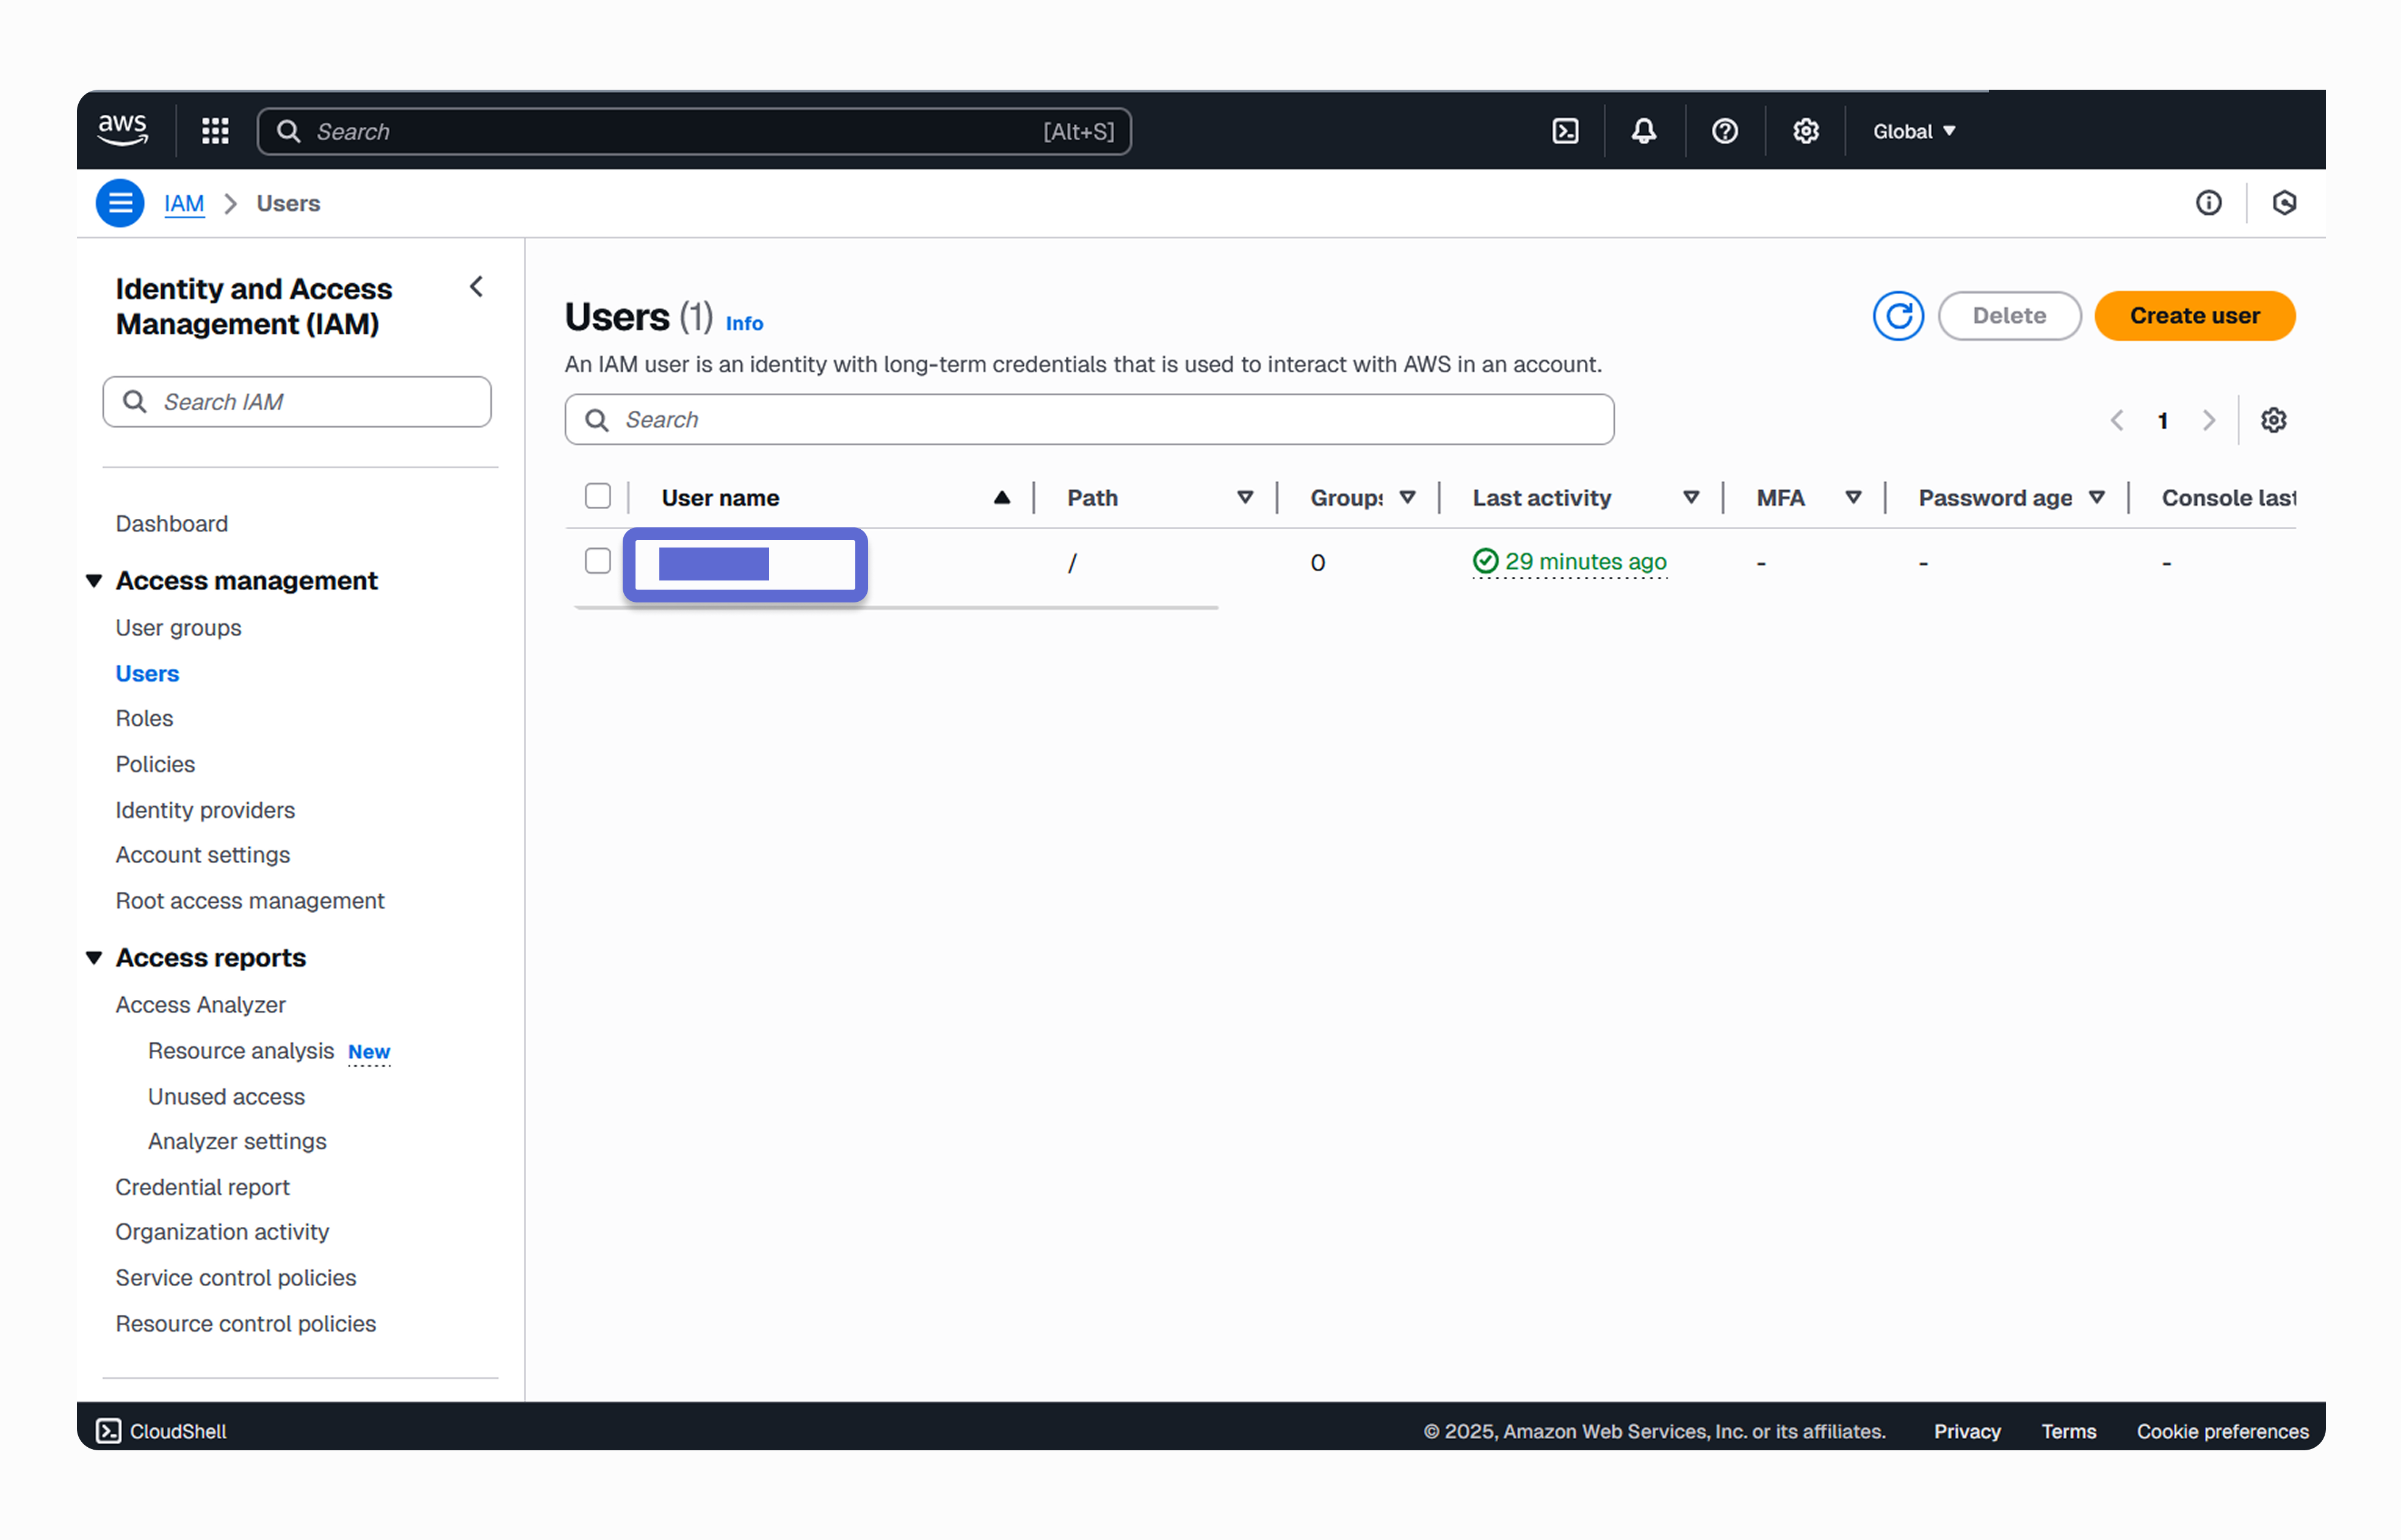Open table preferences gear icon
This screenshot has width=2401, height=1540.
tap(2274, 420)
